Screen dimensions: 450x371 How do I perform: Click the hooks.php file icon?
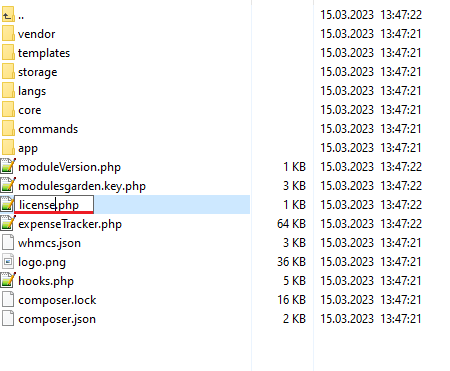coord(8,280)
